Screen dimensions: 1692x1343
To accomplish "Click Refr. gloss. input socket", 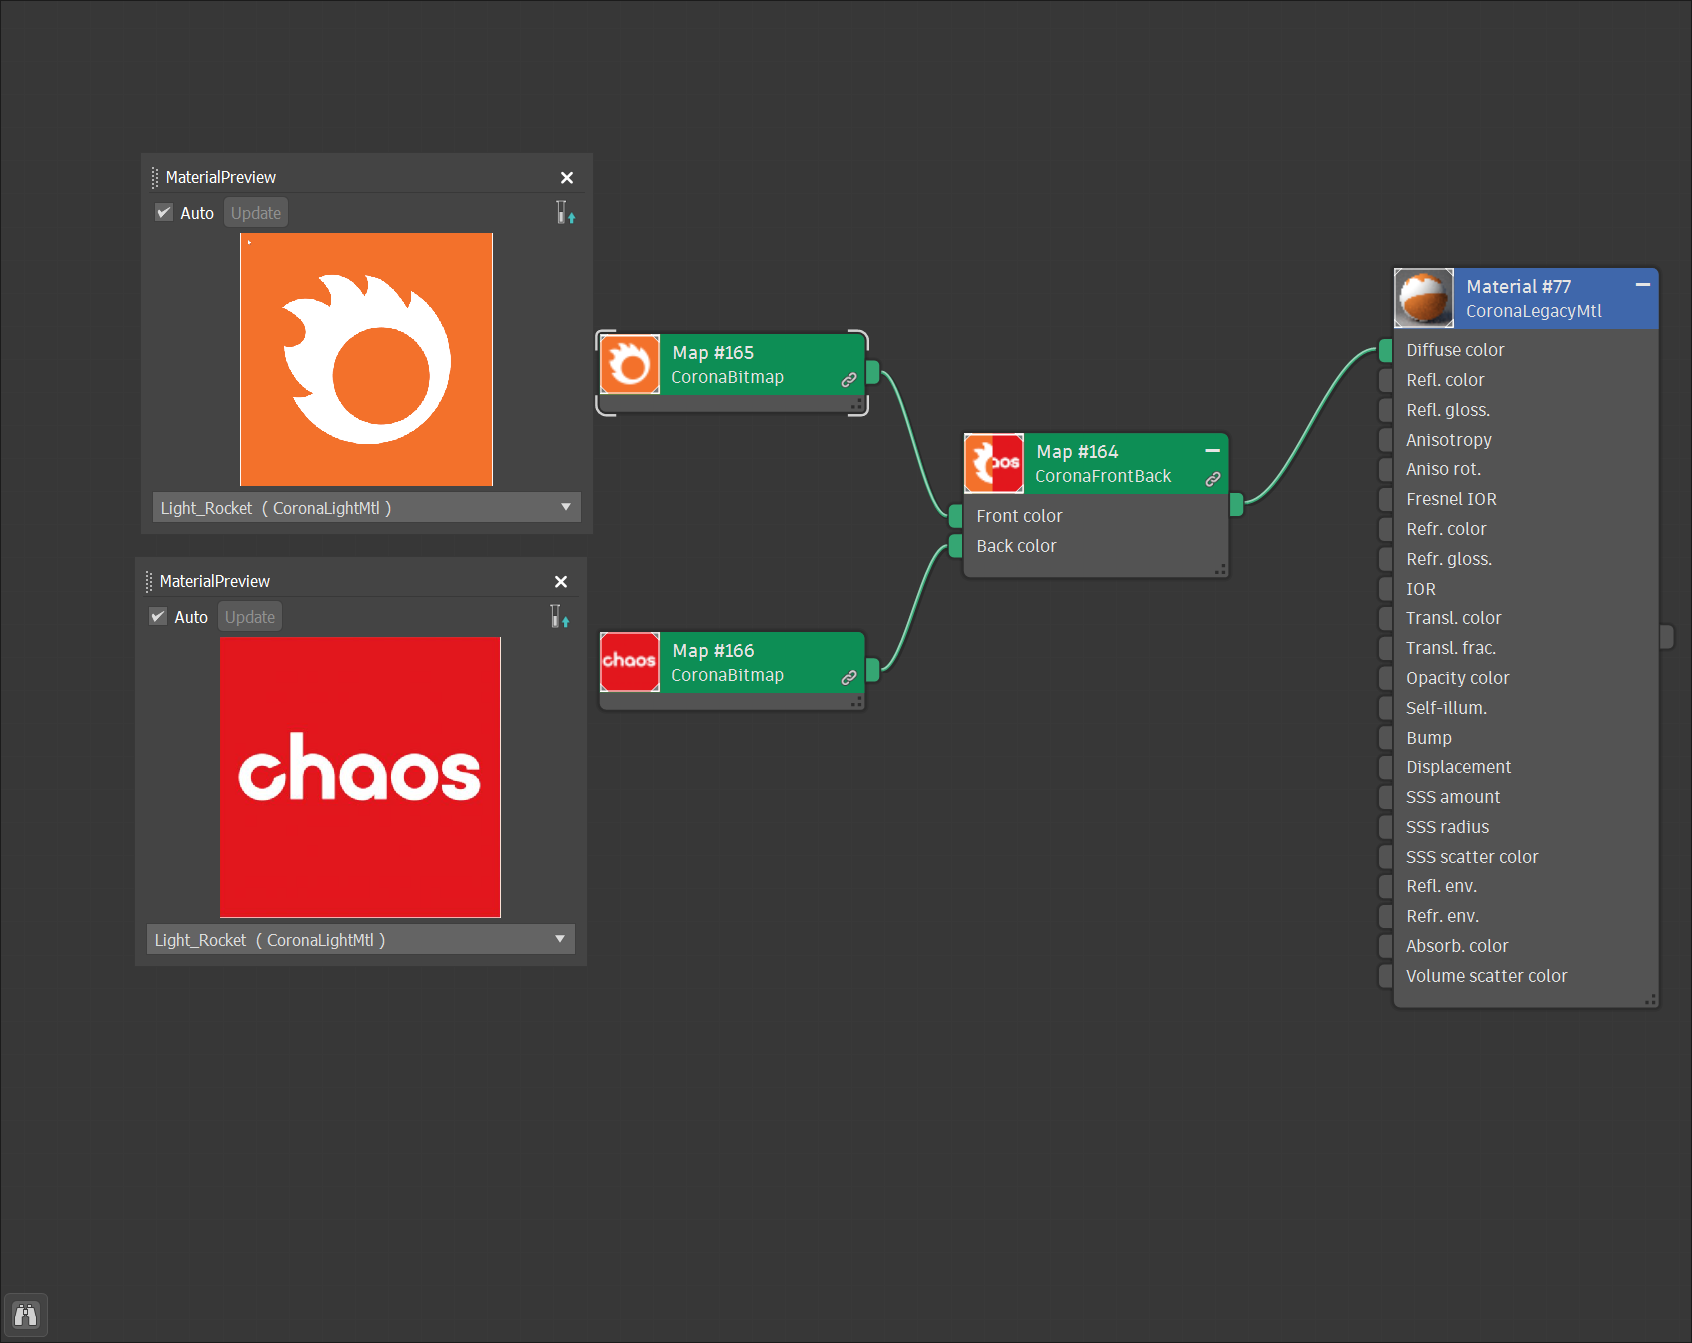I will 1386,559.
